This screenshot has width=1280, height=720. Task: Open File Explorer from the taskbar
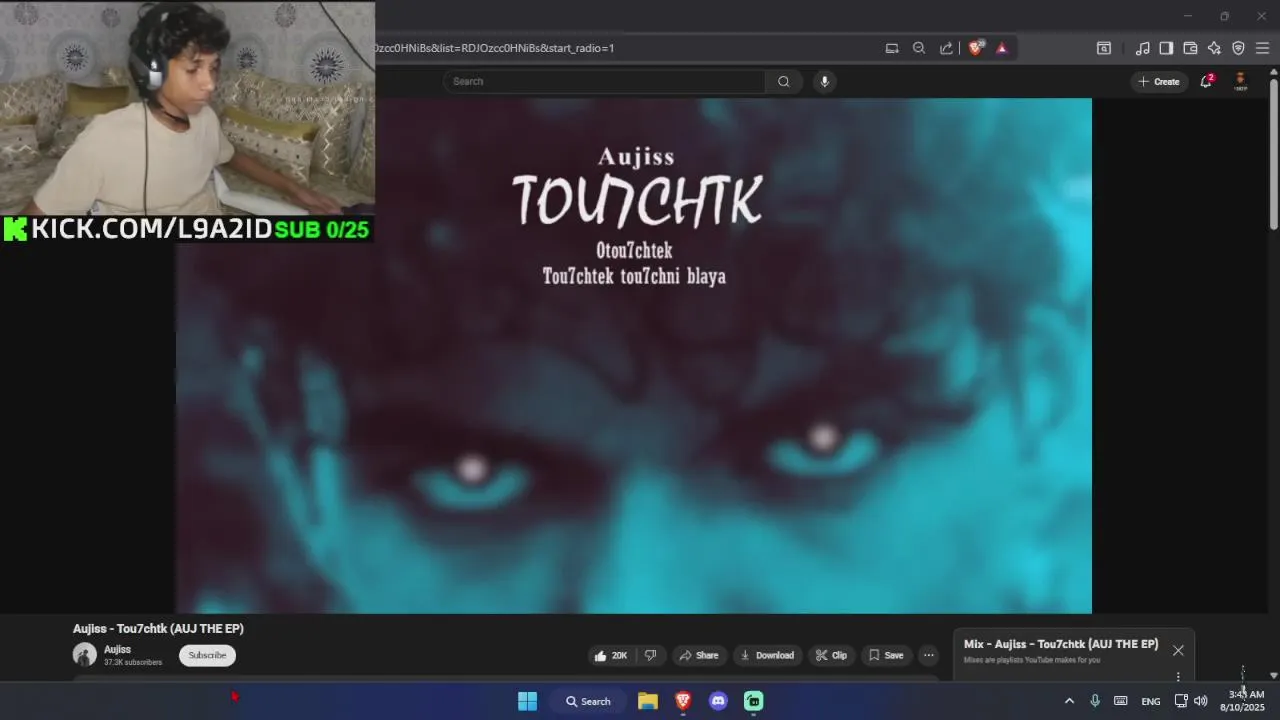click(648, 701)
